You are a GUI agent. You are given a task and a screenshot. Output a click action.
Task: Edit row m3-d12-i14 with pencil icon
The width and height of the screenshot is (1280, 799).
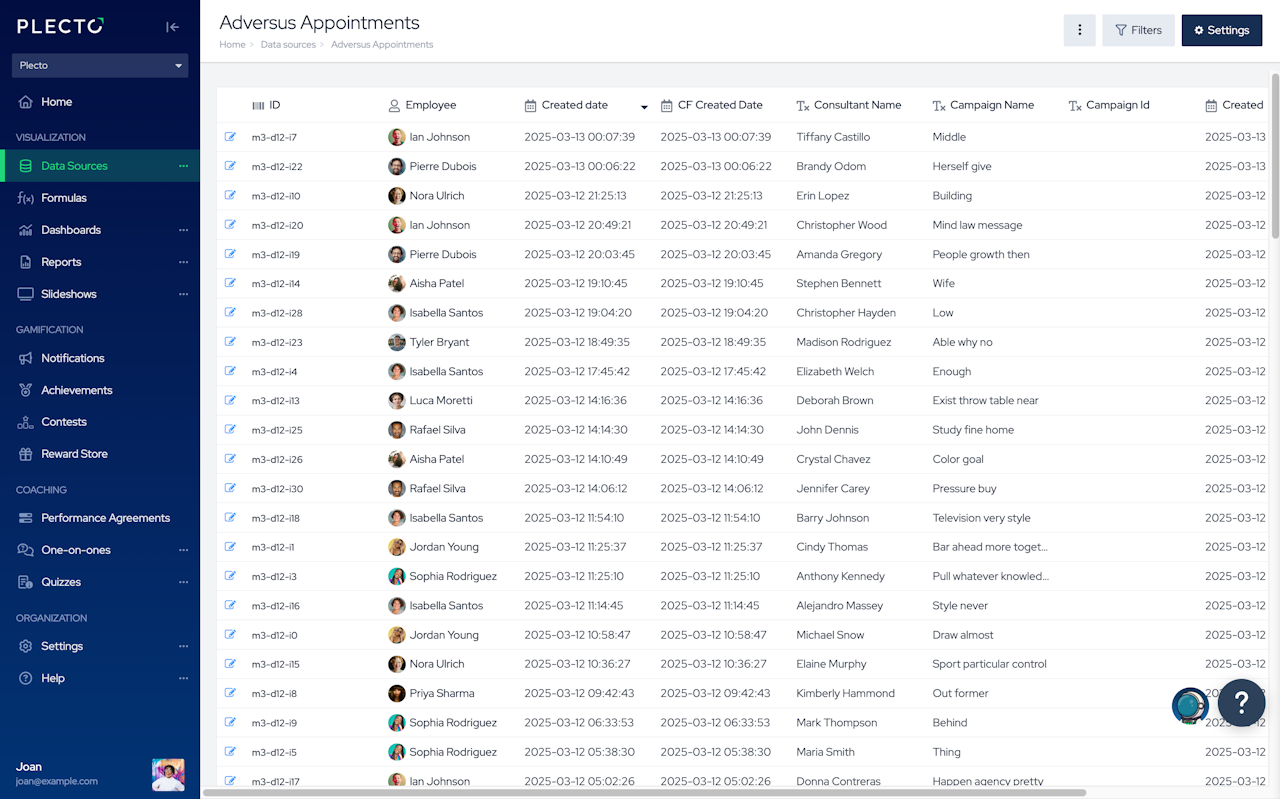(230, 282)
